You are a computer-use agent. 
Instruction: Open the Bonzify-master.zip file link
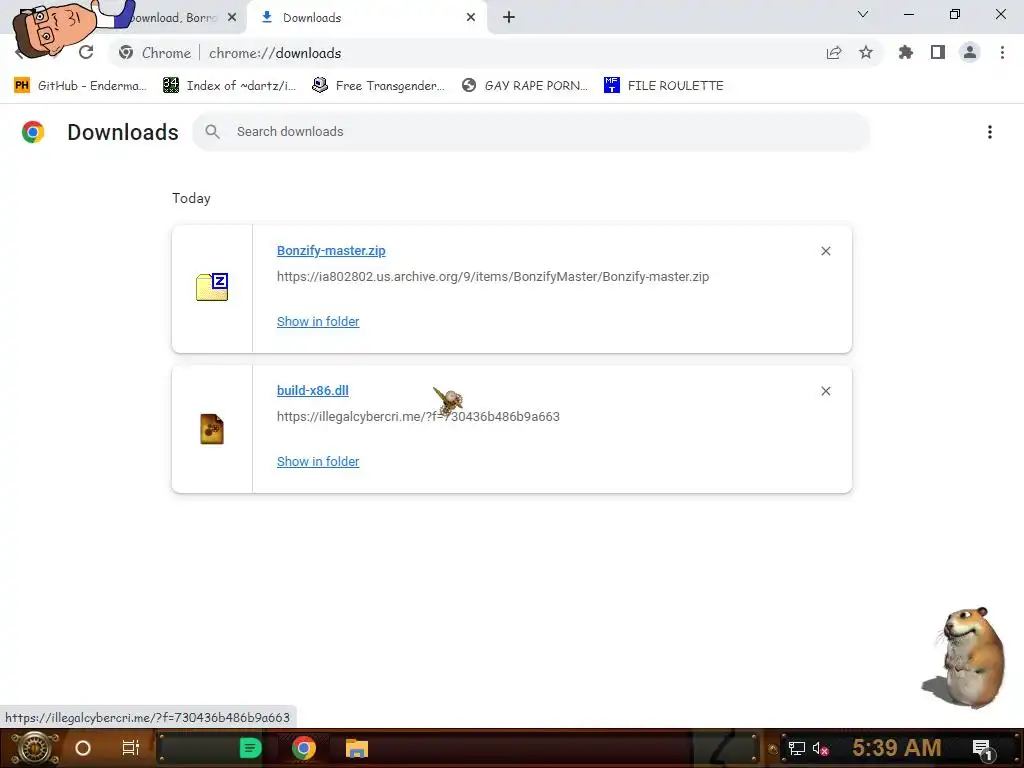[331, 251]
